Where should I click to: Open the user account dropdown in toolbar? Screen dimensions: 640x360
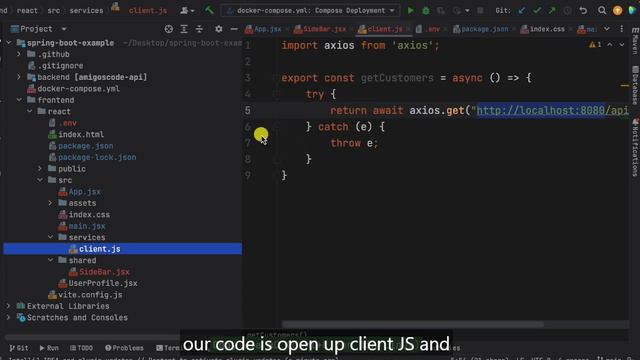tap(187, 11)
